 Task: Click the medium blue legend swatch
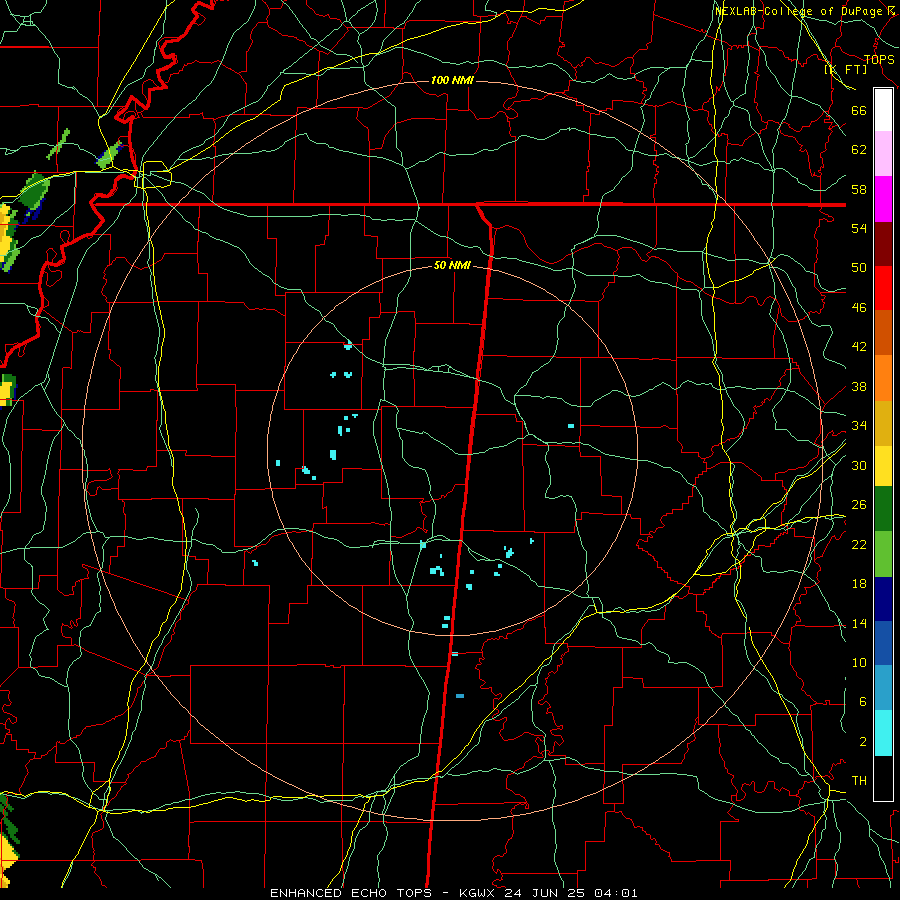pos(883,643)
